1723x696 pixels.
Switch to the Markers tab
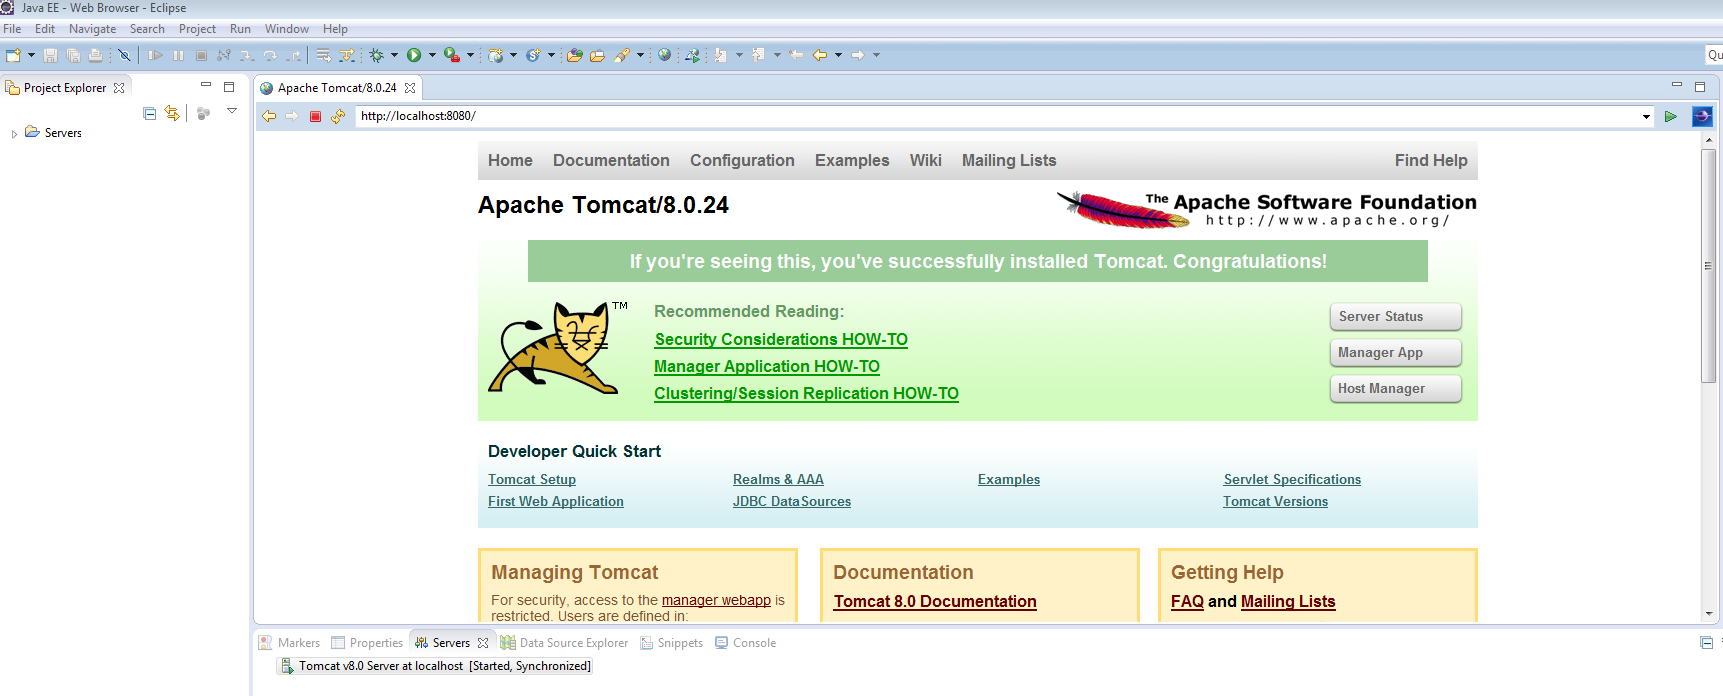(289, 643)
